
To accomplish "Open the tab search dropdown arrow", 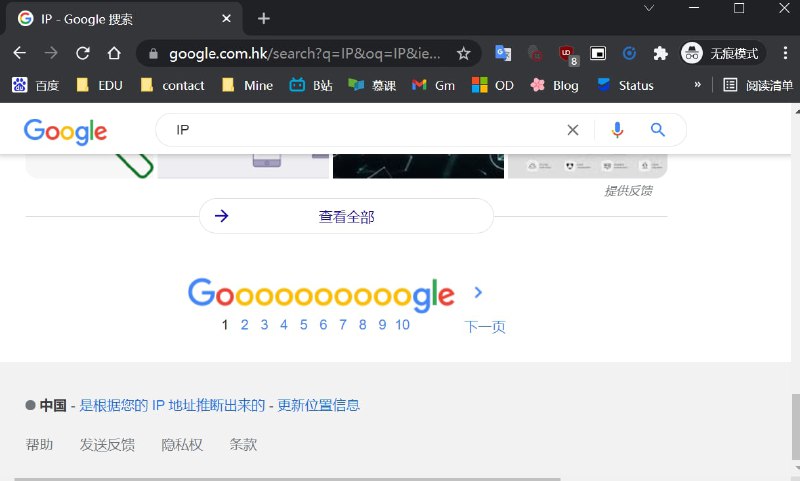I will tap(649, 8).
